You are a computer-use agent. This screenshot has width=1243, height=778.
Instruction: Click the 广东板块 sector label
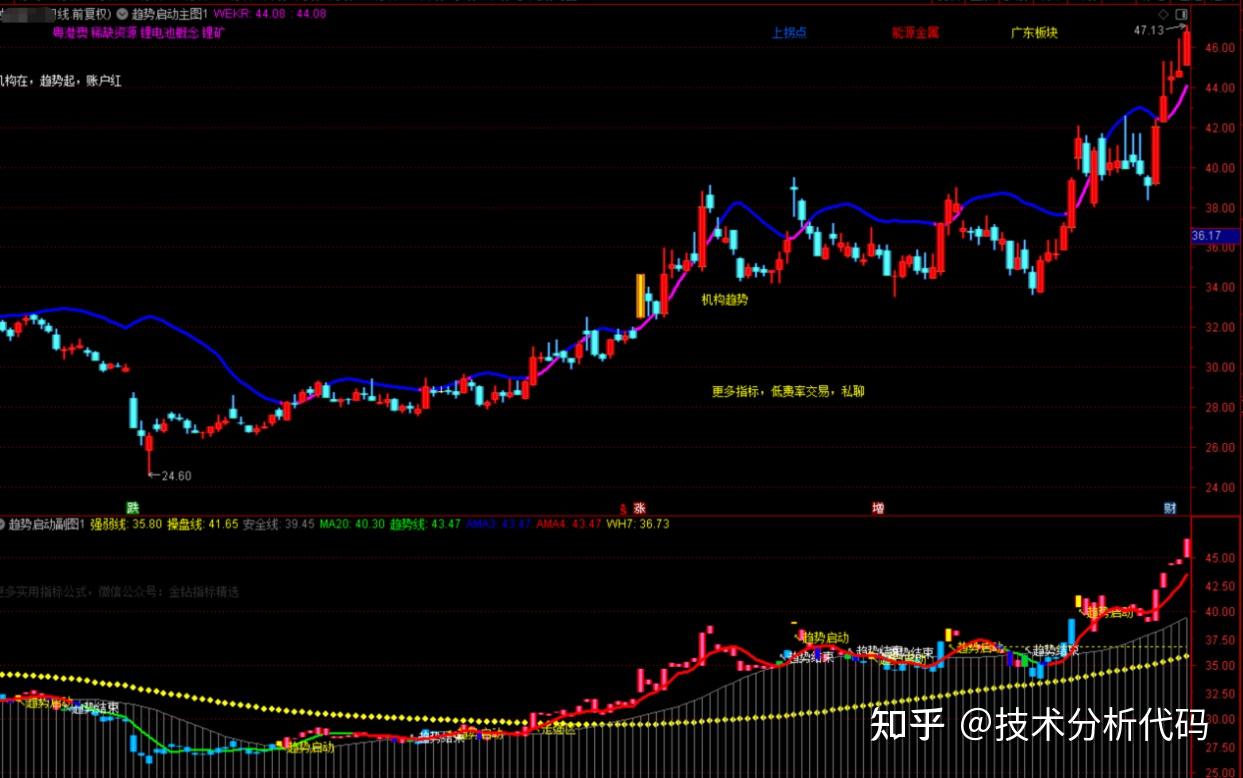(1034, 32)
